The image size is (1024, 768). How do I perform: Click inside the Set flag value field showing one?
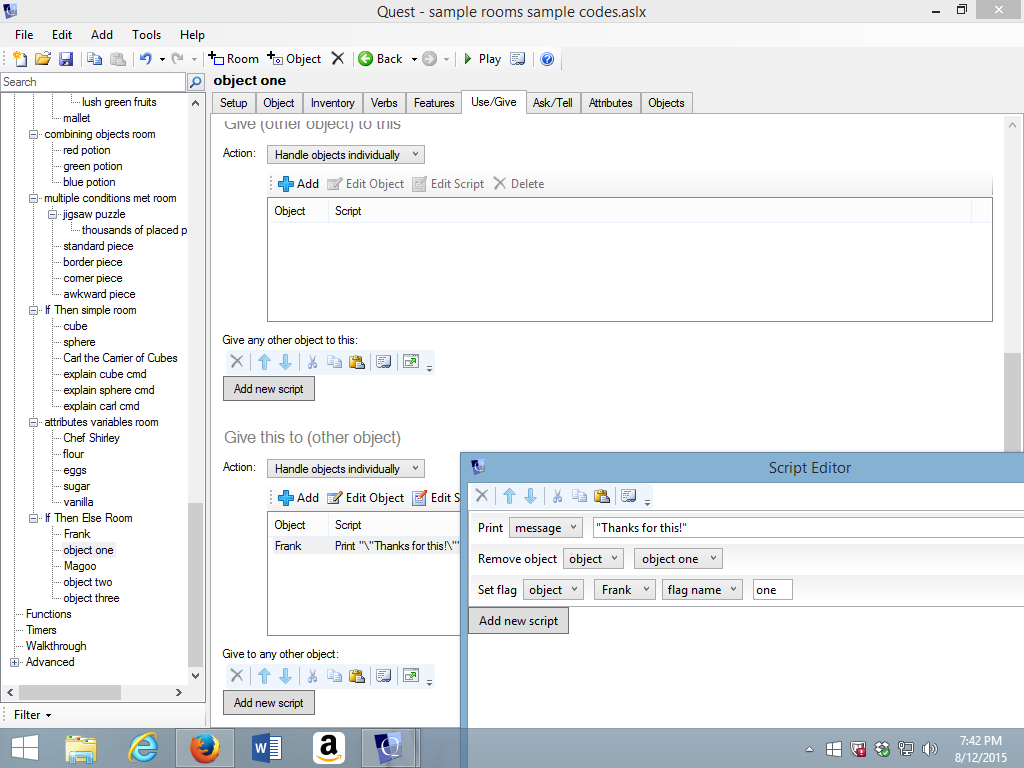pos(772,590)
